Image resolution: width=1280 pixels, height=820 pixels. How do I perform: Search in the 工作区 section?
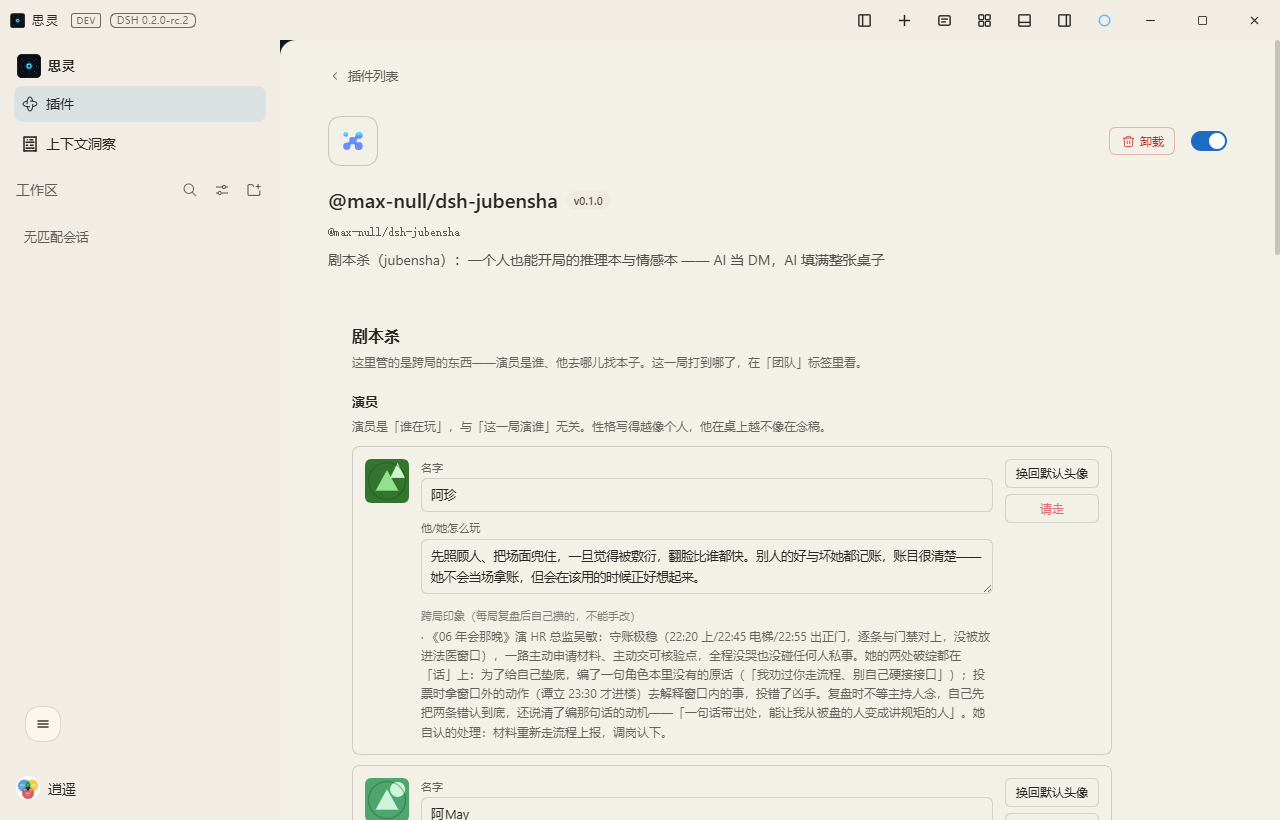[190, 190]
